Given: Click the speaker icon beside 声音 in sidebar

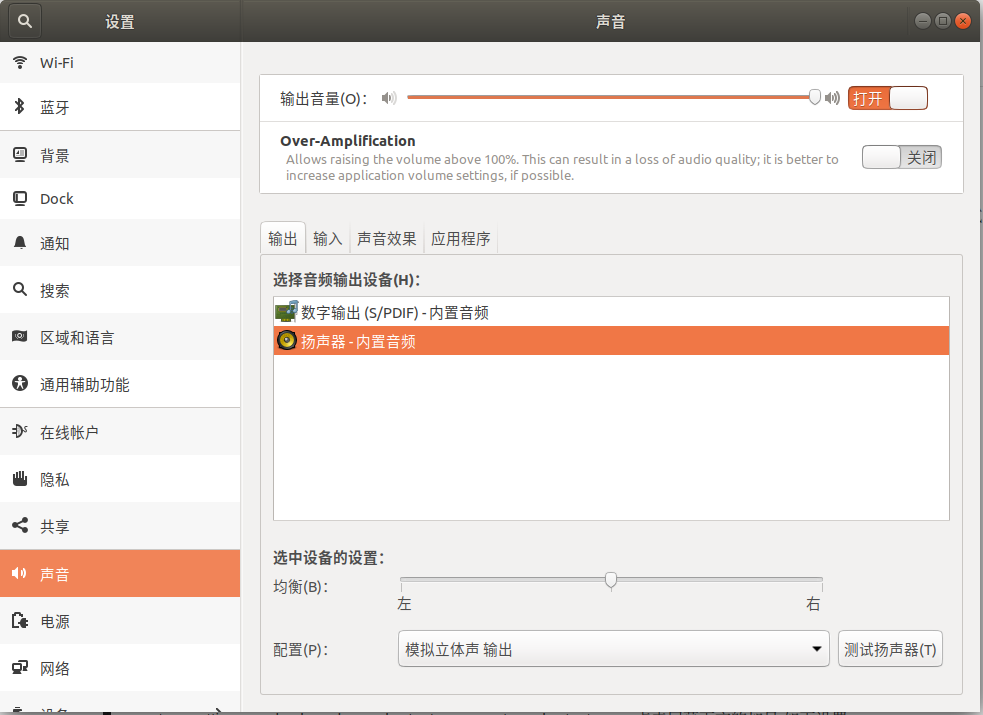Looking at the screenshot, I should coord(19,573).
